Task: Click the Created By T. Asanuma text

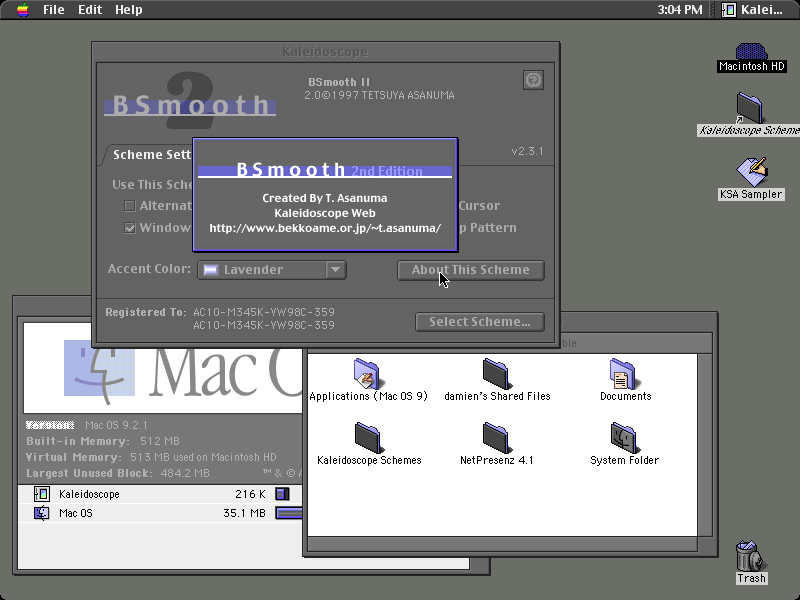Action: pyautogui.click(x=324, y=198)
